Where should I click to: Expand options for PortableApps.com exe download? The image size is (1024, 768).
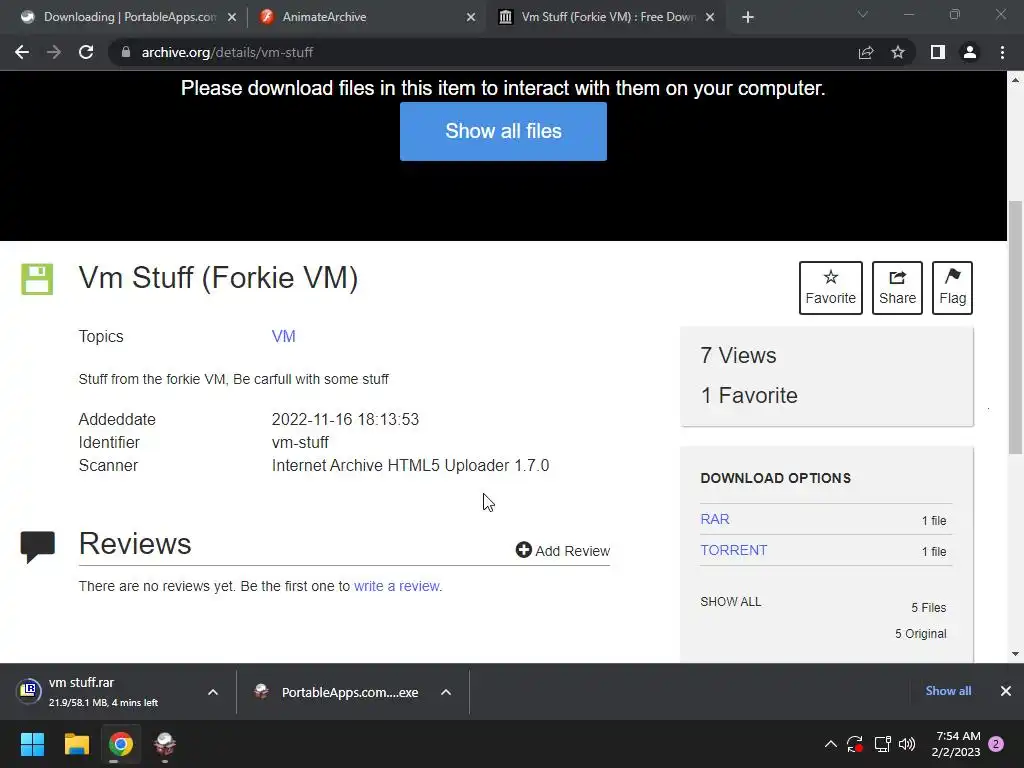point(446,692)
